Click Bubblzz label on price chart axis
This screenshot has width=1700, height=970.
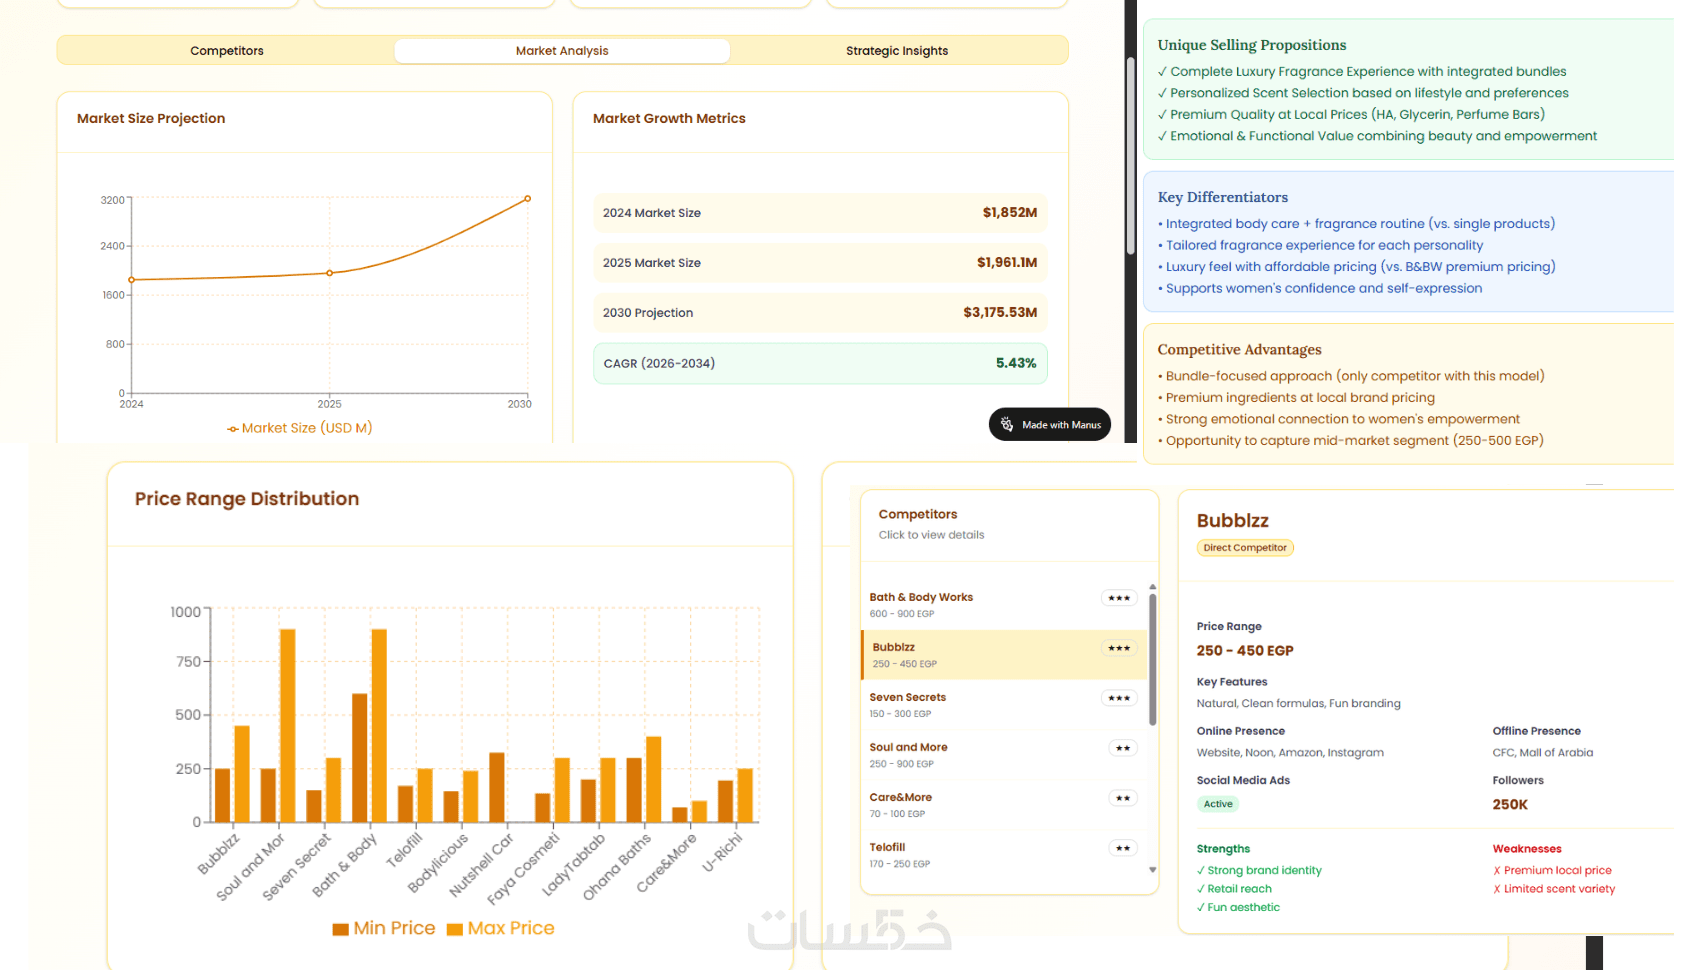coord(219,854)
